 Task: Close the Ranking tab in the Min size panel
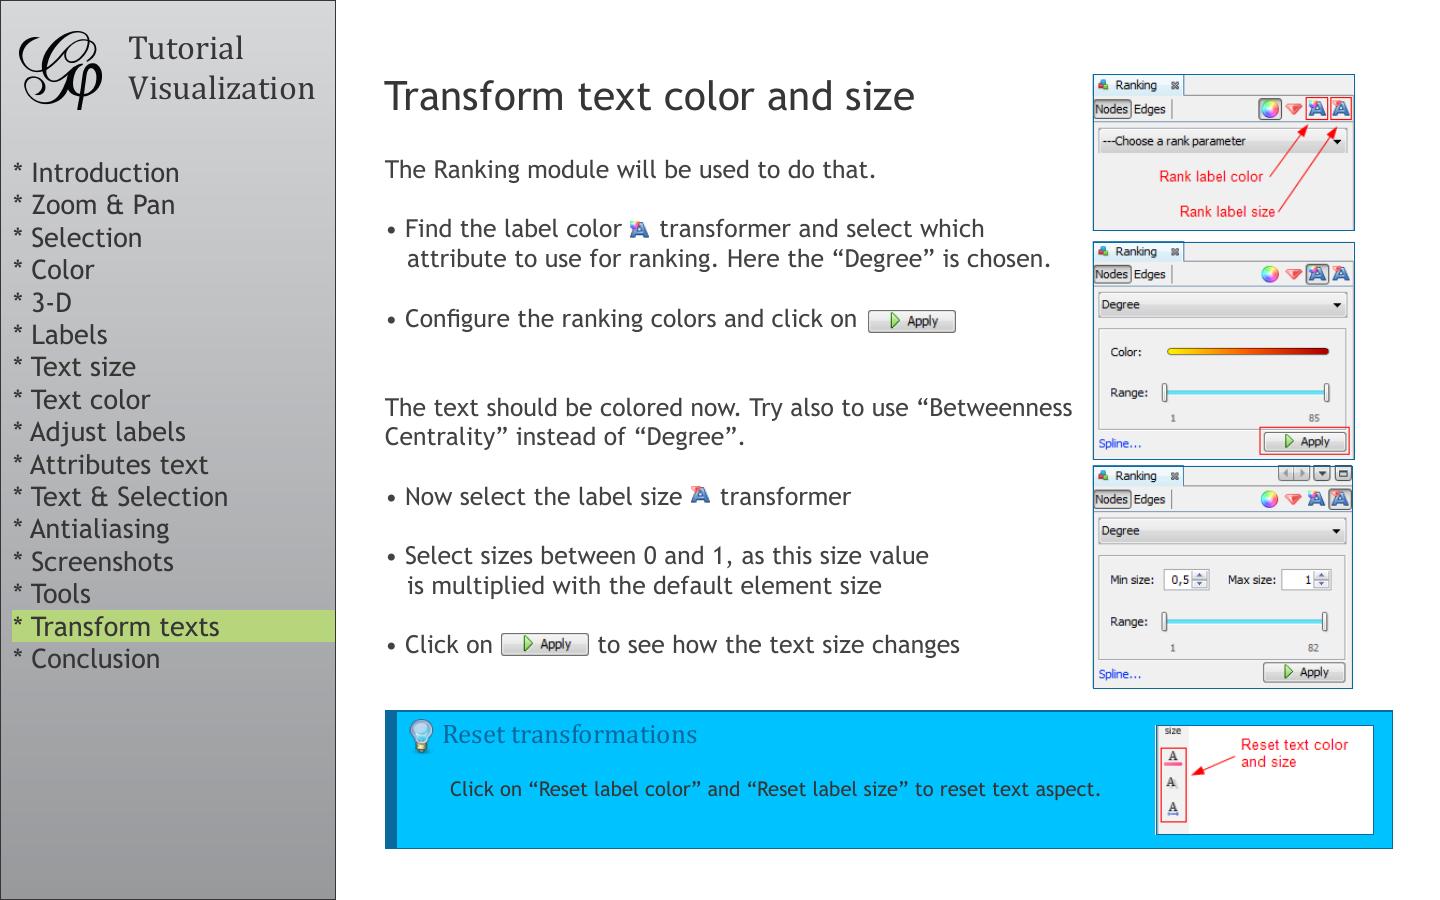[1175, 477]
